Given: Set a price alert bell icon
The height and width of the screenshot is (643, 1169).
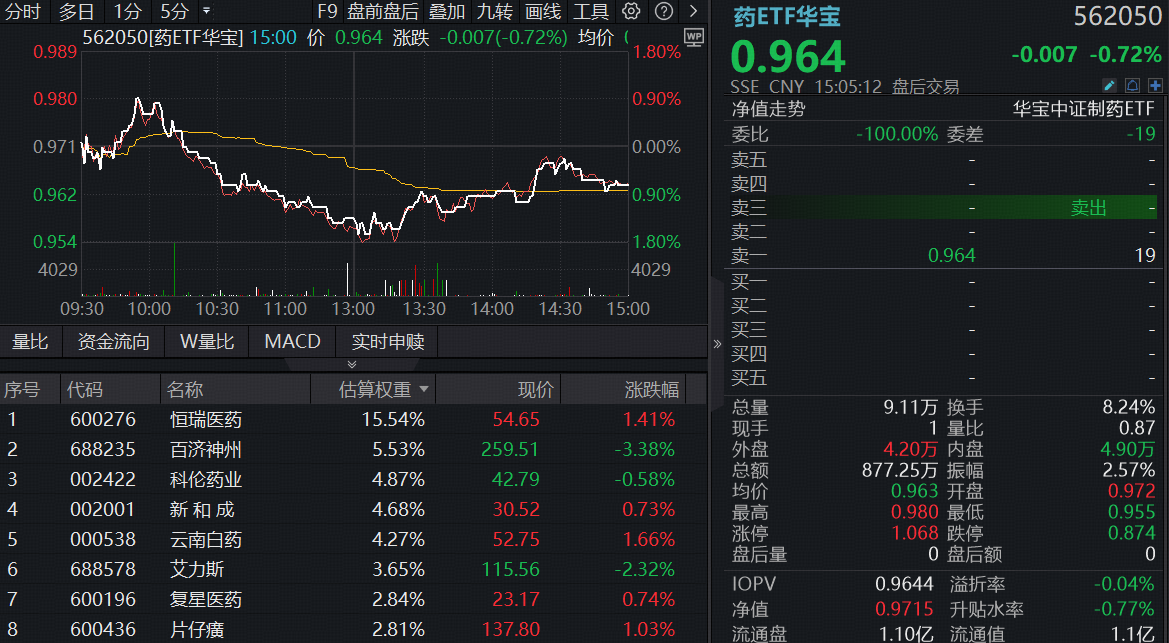Looking at the screenshot, I should click(1132, 85).
